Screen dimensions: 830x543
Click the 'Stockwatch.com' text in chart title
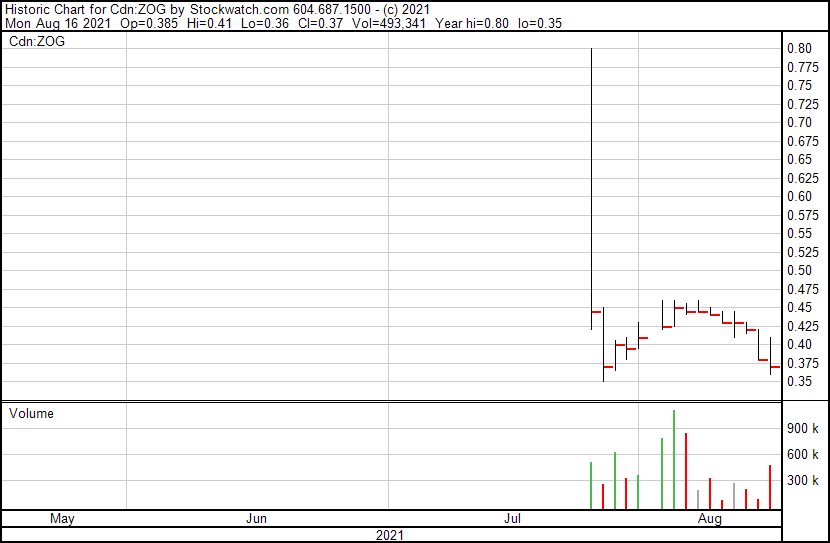coord(239,10)
